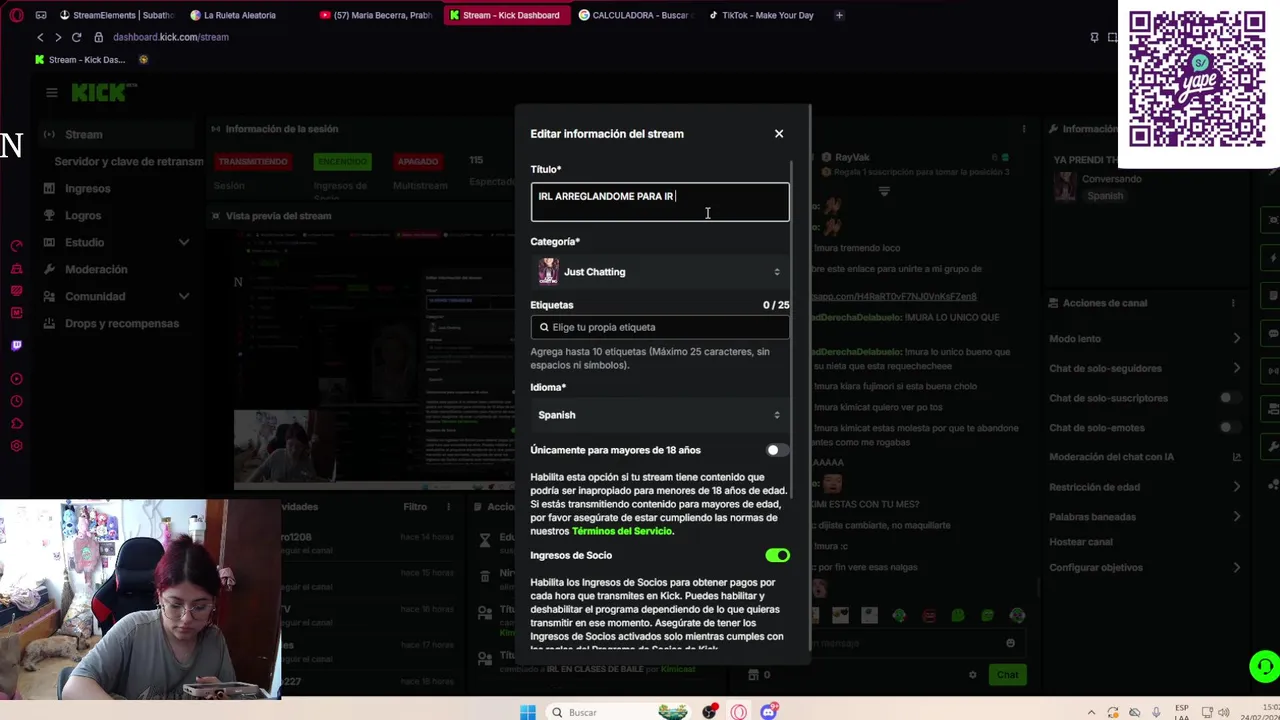Open Windows Start menu
This screenshot has height=720, width=1280.
(527, 712)
